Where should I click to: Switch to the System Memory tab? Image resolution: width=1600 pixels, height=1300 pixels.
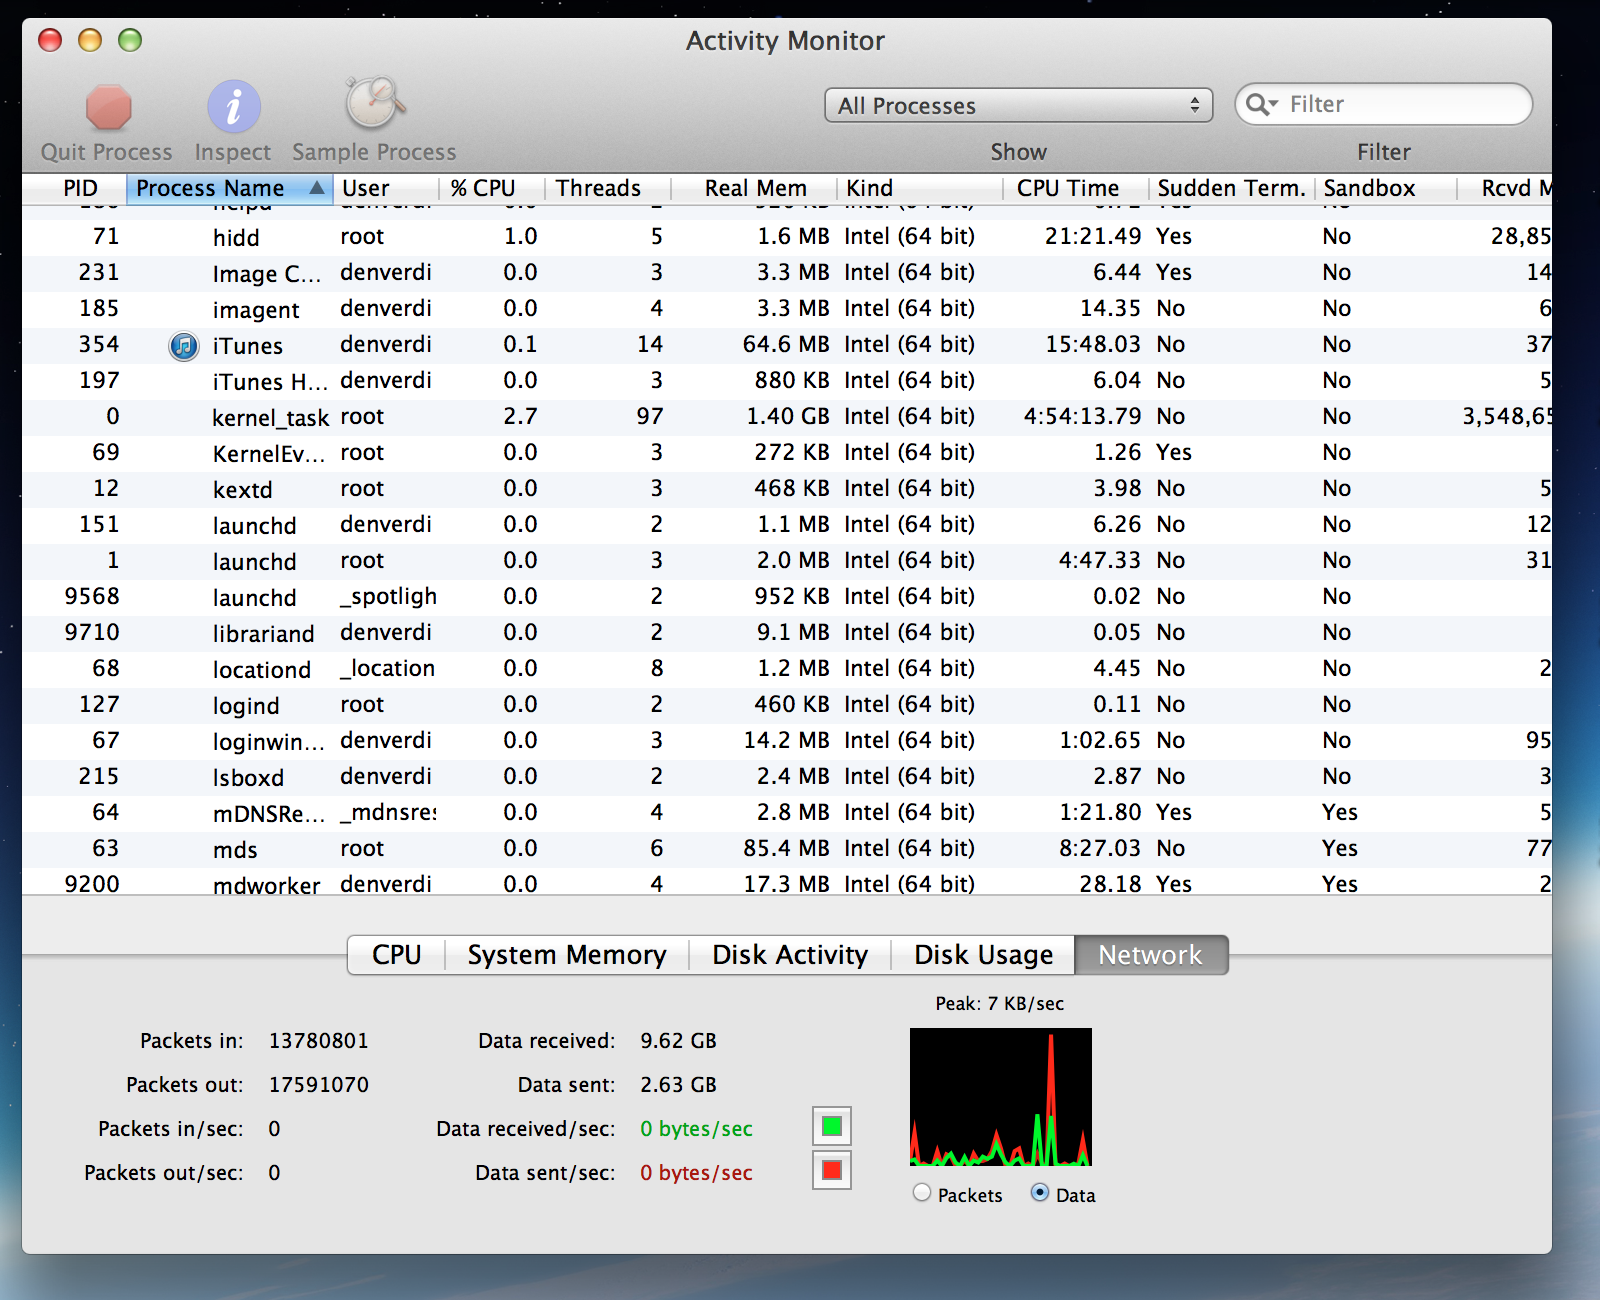[567, 955]
